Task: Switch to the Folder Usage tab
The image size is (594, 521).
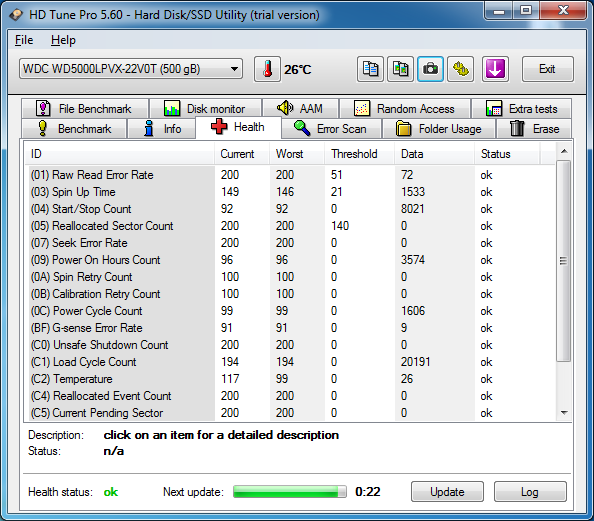Action: coord(439,129)
